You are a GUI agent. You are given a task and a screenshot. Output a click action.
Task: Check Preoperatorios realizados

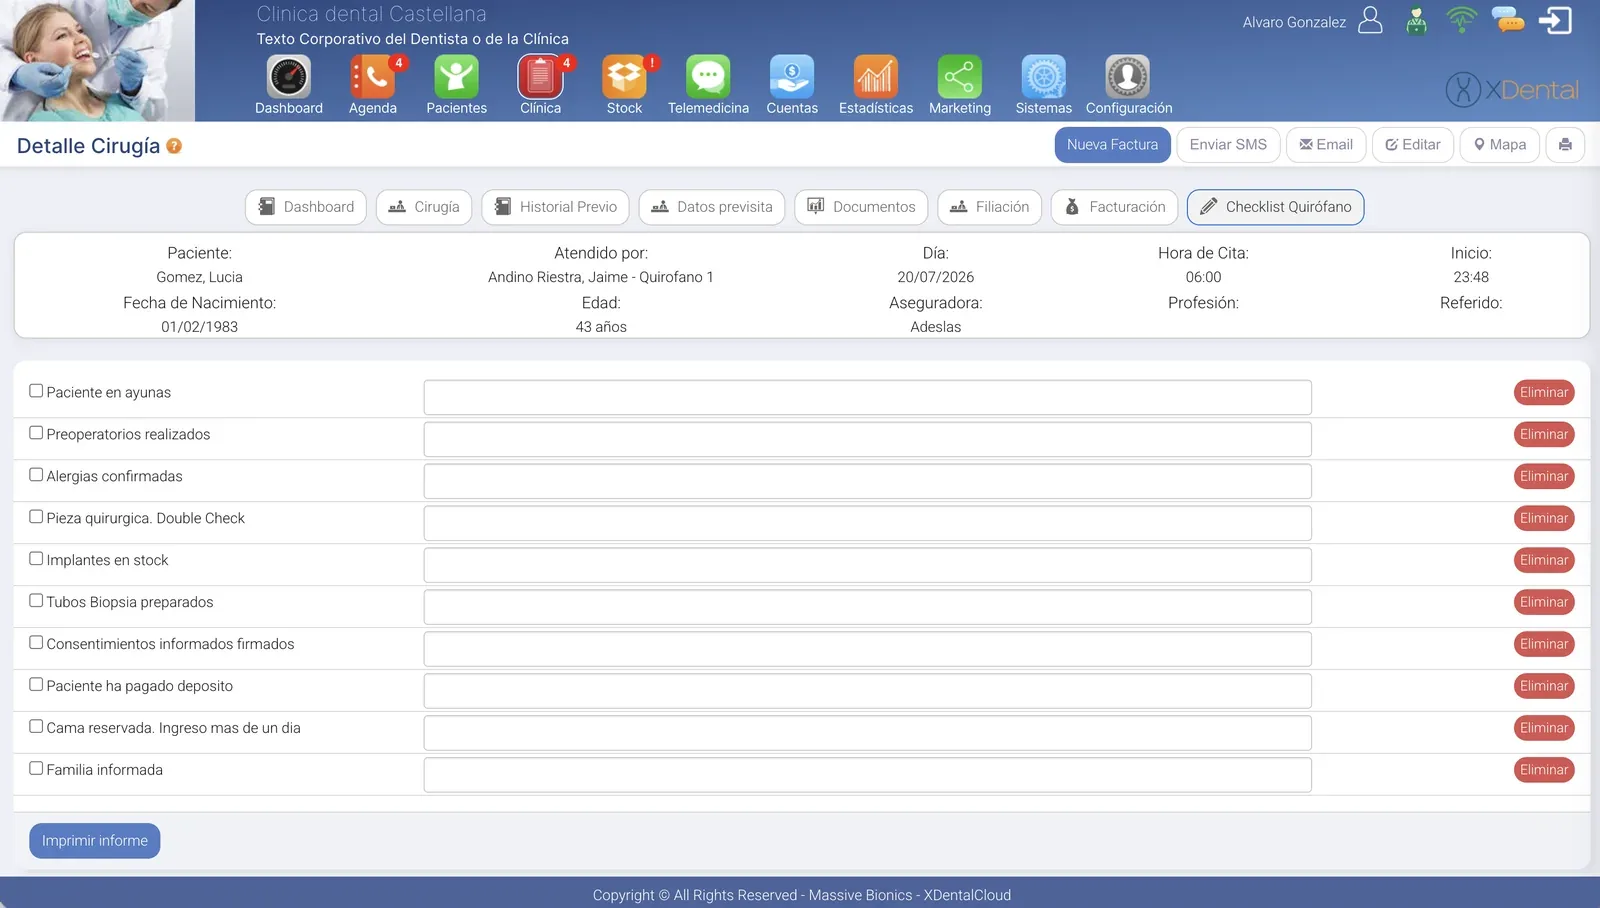36,433
